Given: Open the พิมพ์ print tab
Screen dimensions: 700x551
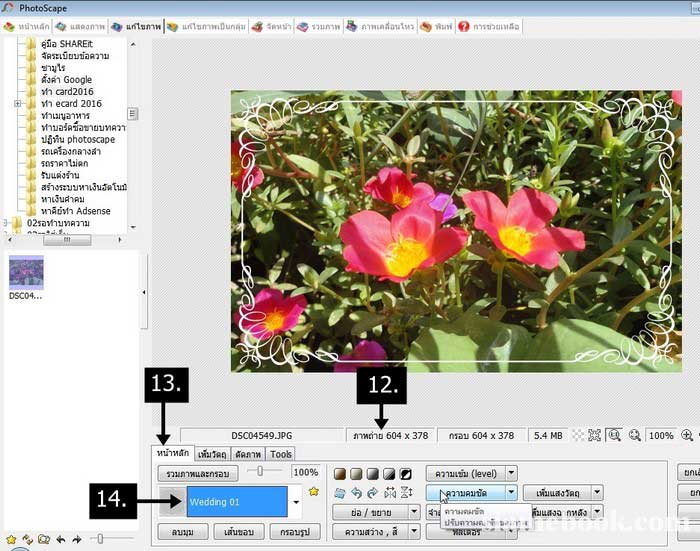Looking at the screenshot, I should (x=436, y=27).
